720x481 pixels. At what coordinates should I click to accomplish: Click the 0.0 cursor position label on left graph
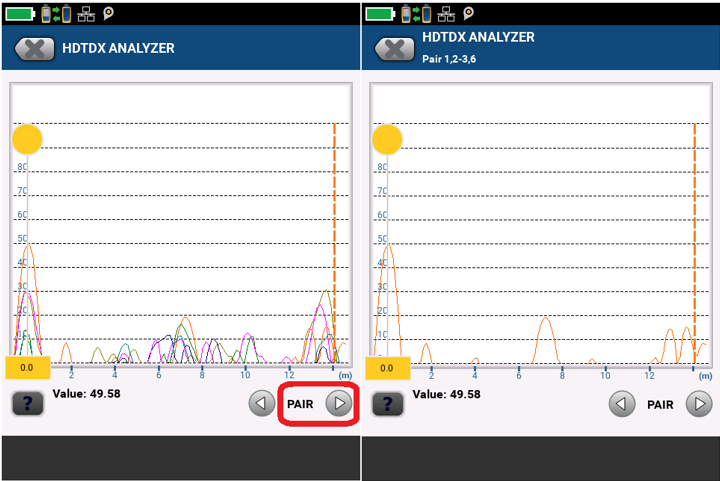(27, 367)
